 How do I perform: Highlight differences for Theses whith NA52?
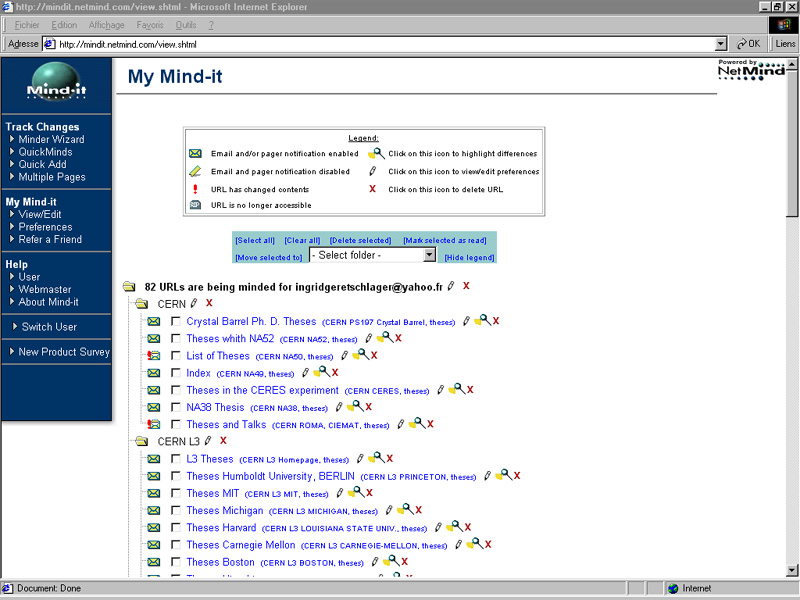click(x=385, y=337)
